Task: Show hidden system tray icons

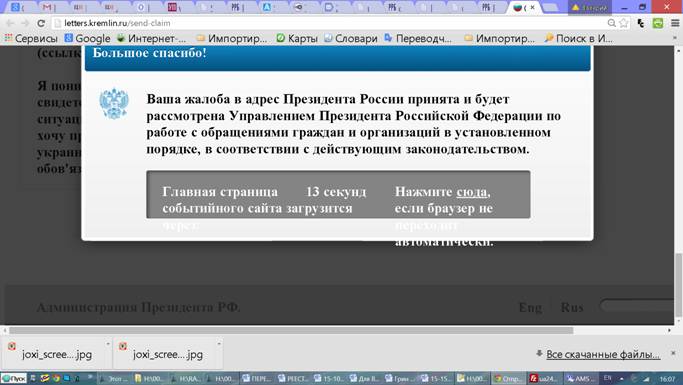Action: pyautogui.click(x=622, y=379)
